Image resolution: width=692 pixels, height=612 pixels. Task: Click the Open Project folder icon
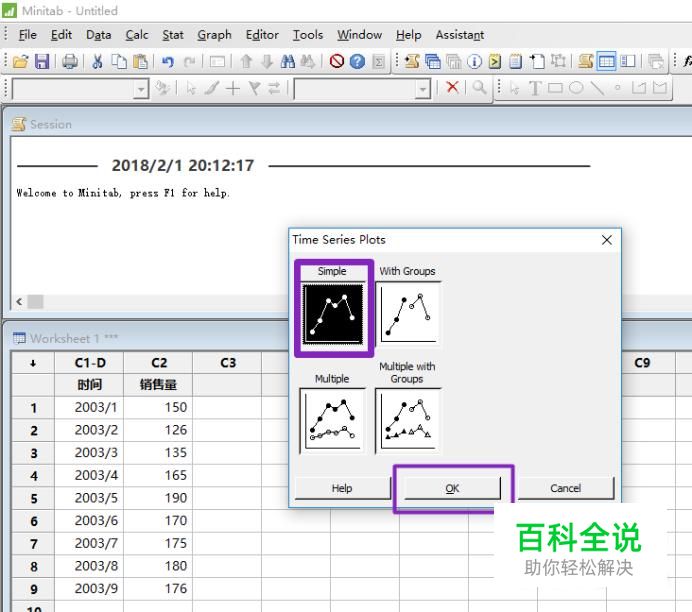(x=21, y=61)
